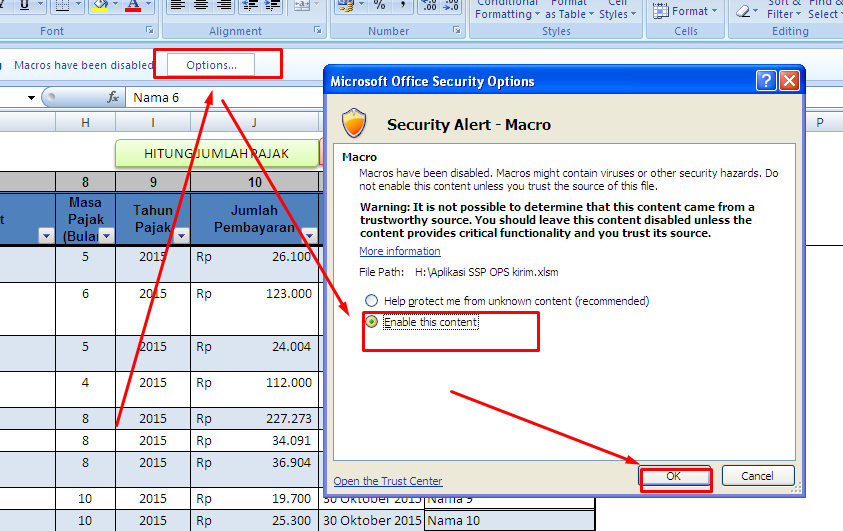This screenshot has width=843, height=531.
Task: Open Alignment dialog launcher
Action: click(318, 31)
